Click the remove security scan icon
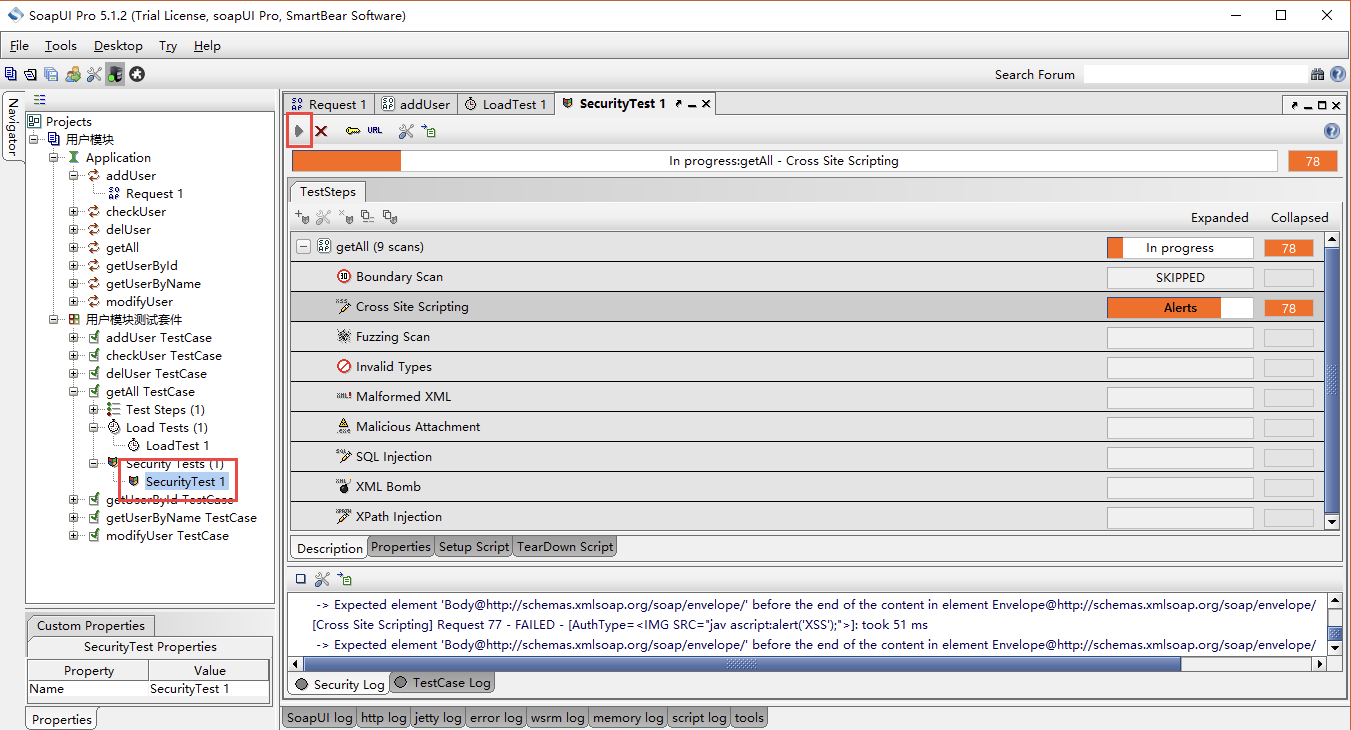1351x730 pixels. click(345, 216)
